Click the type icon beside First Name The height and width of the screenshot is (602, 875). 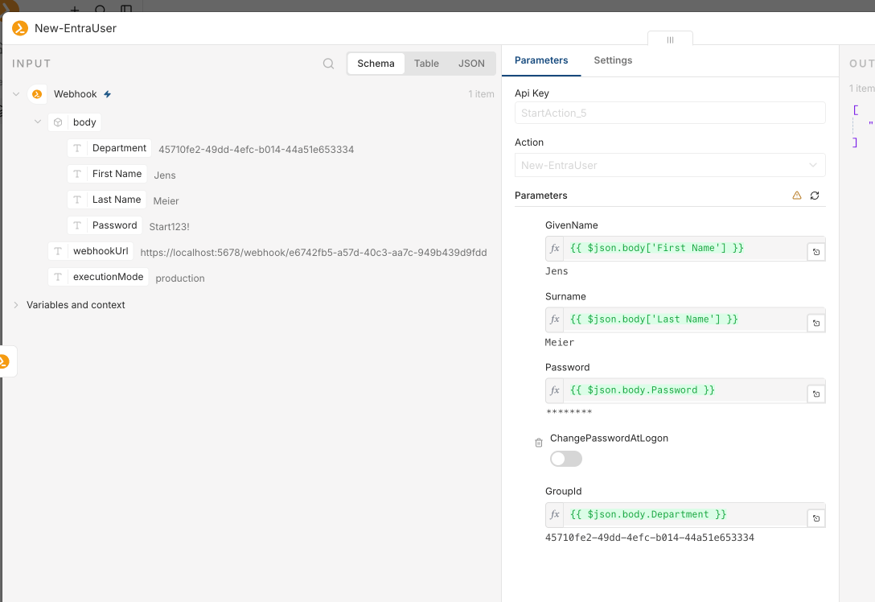tap(78, 174)
